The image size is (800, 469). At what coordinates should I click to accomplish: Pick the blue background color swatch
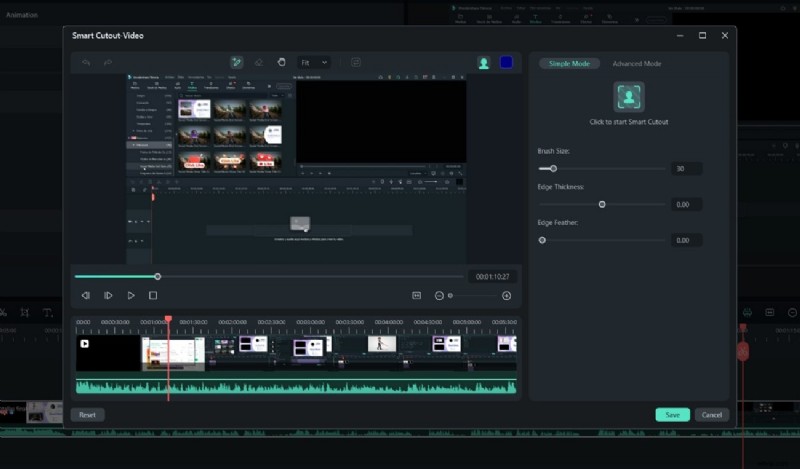pyautogui.click(x=506, y=62)
